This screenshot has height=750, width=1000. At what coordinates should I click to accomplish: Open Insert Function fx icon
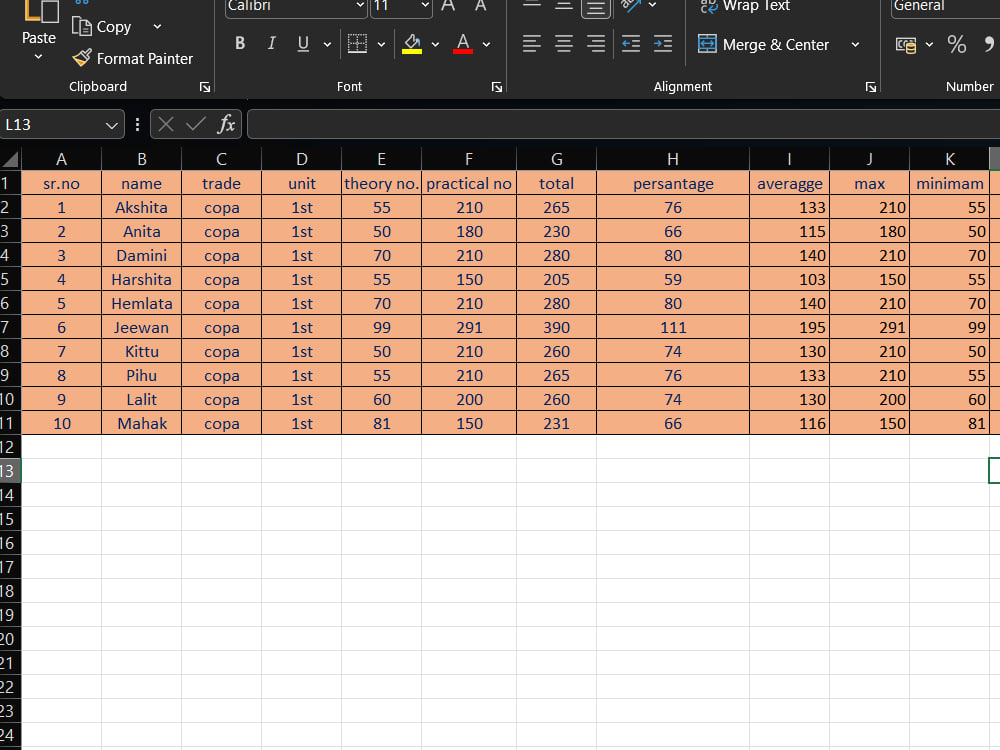[x=226, y=124]
